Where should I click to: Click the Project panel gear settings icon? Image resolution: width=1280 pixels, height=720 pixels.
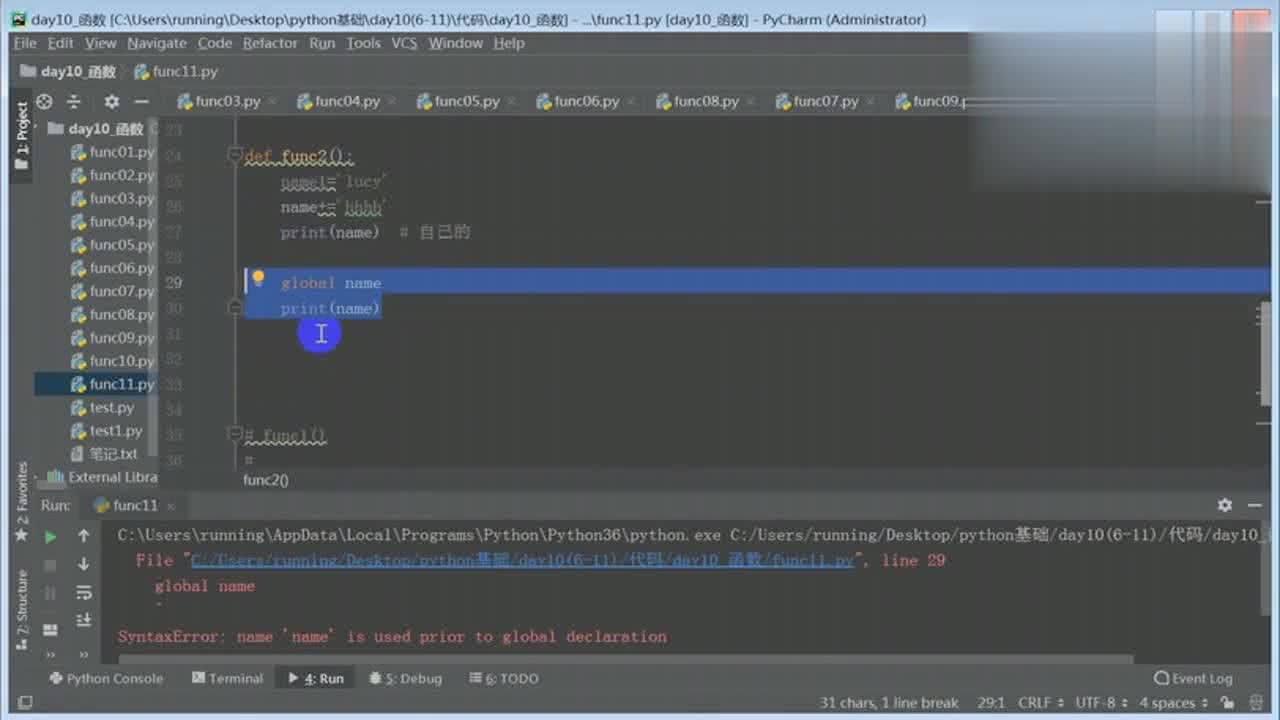pos(111,101)
